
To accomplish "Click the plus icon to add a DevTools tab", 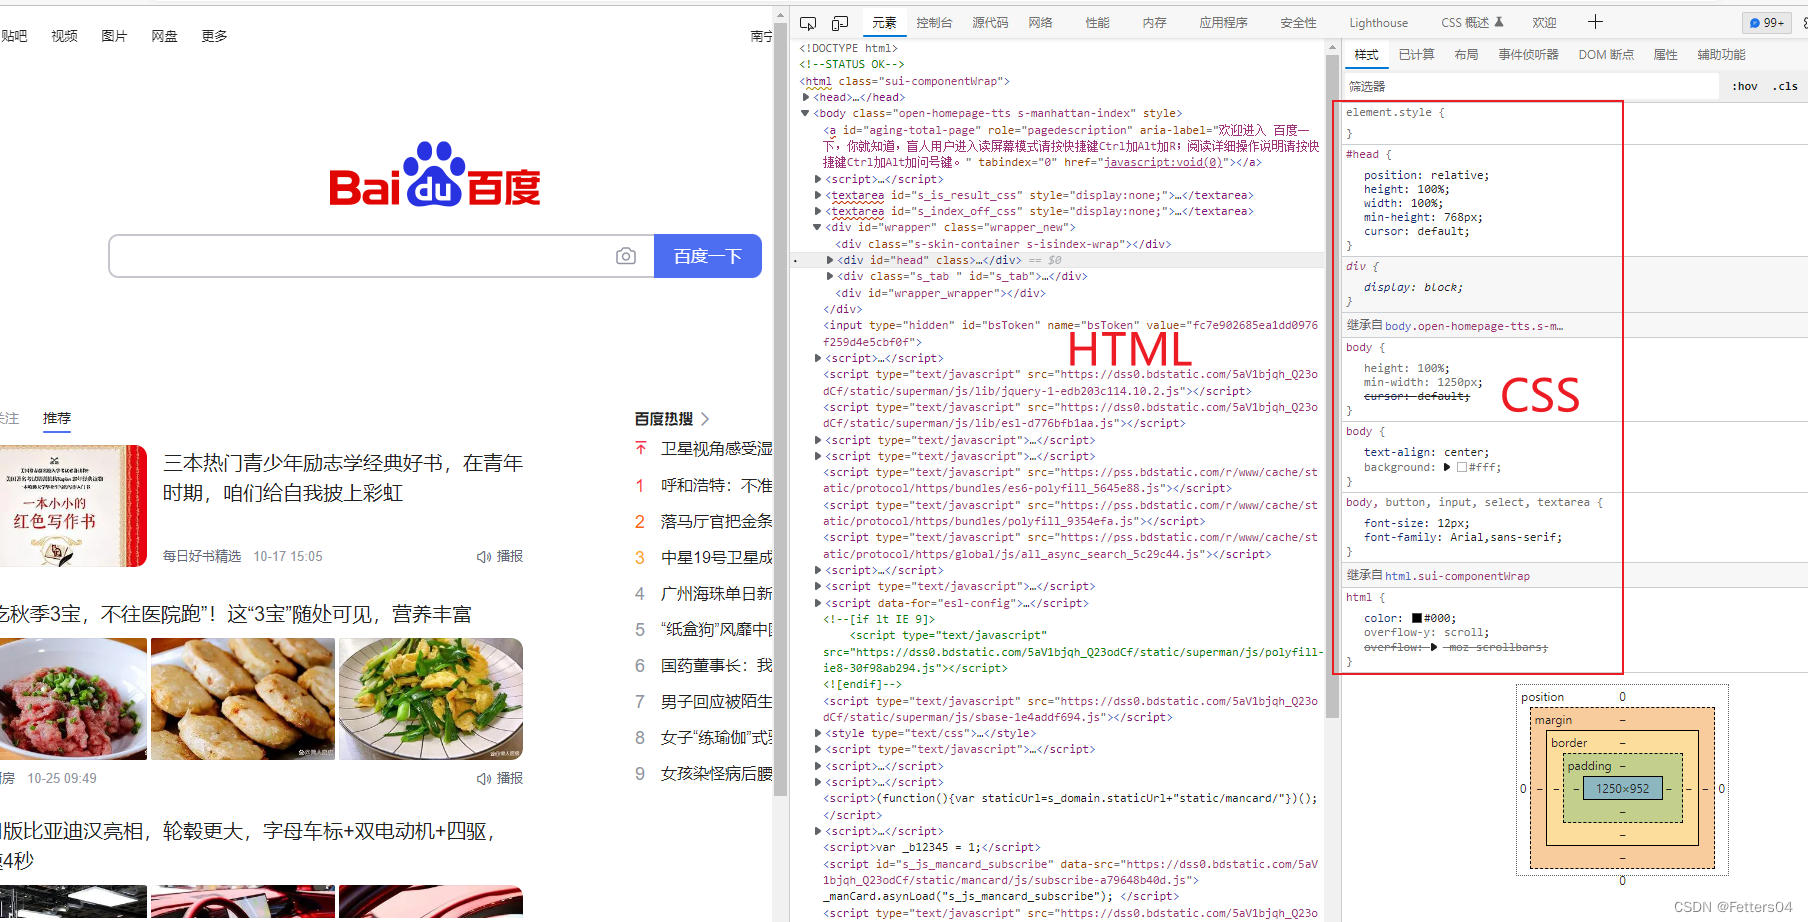I will [1595, 21].
